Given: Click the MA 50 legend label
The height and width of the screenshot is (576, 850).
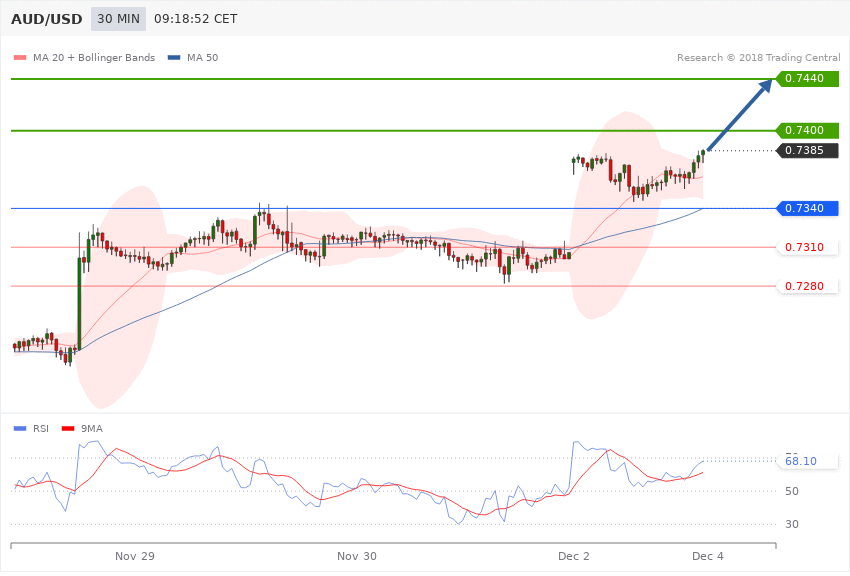Looking at the screenshot, I should click(x=203, y=57).
